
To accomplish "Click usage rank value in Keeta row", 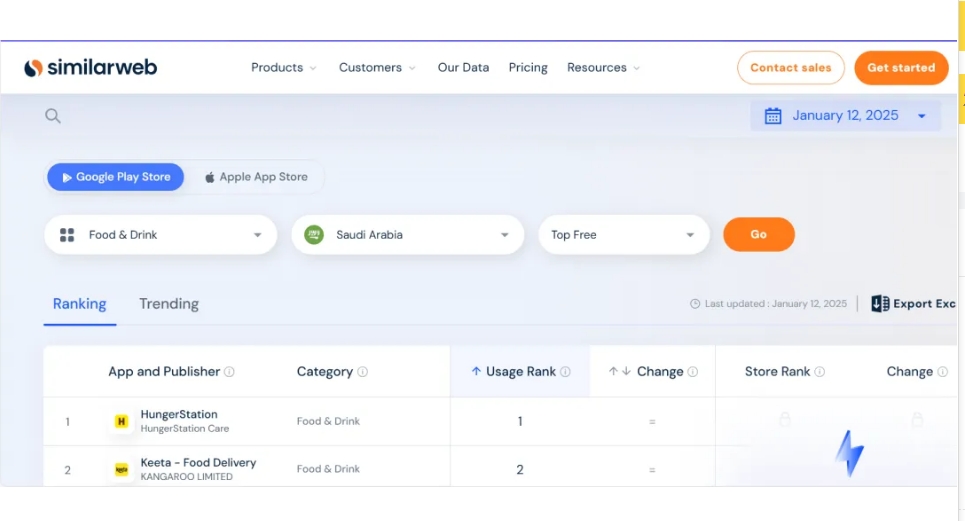I will (x=520, y=470).
